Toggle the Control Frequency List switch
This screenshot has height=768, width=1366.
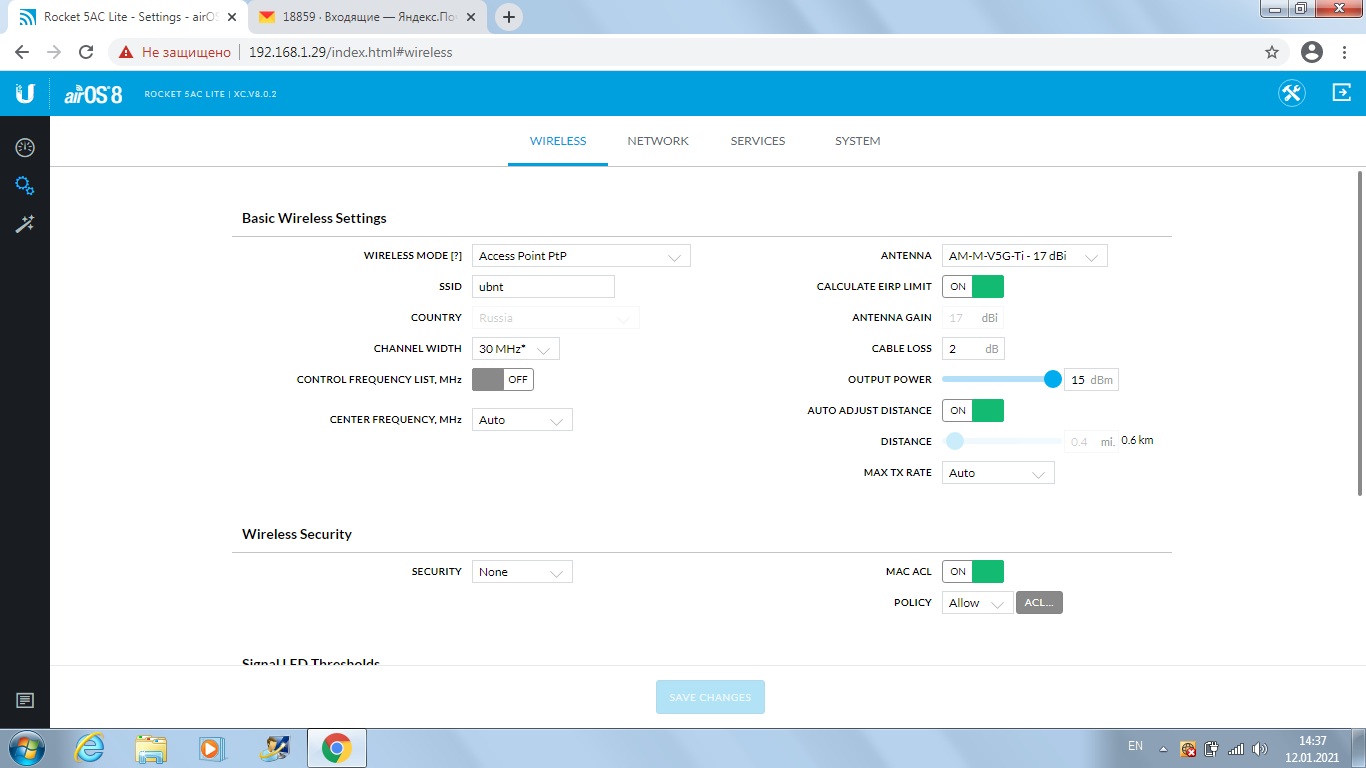pos(503,379)
